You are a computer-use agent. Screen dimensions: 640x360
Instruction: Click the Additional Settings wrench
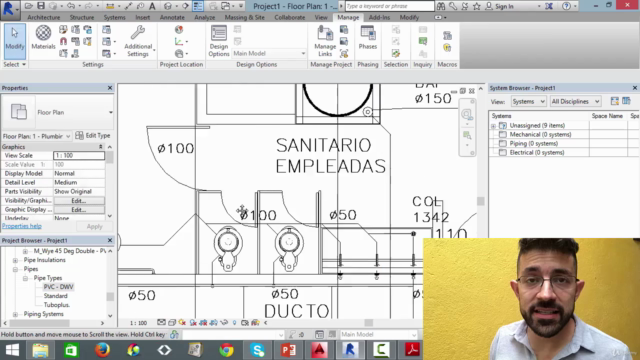(138, 41)
